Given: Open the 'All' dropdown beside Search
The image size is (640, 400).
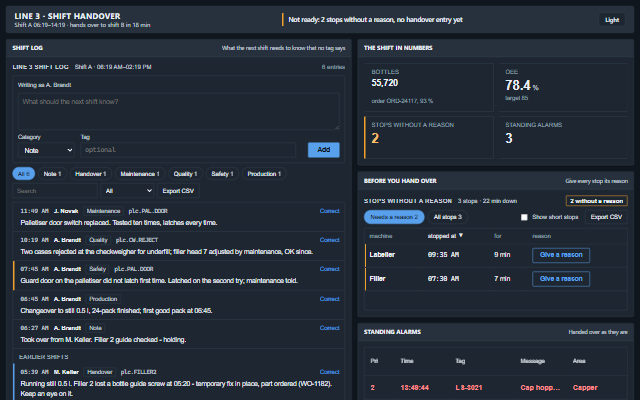Looking at the screenshot, I should click(127, 191).
